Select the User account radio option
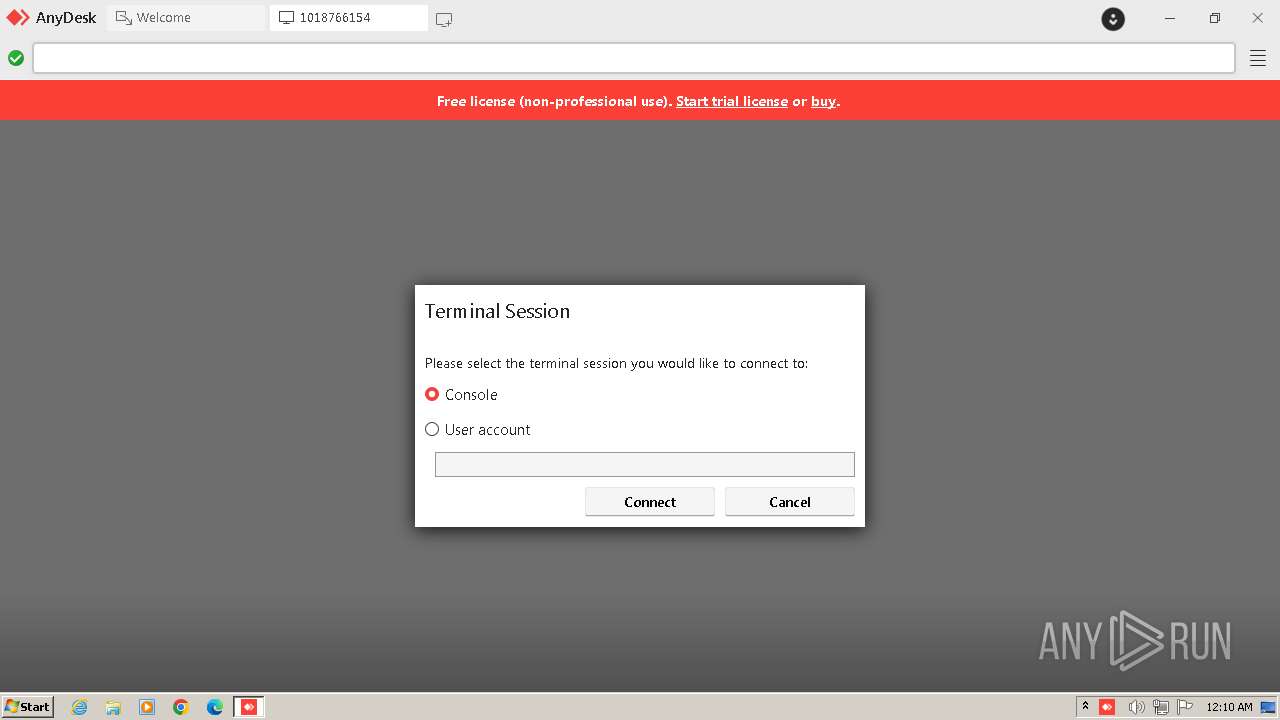Image resolution: width=1280 pixels, height=720 pixels. point(432,429)
